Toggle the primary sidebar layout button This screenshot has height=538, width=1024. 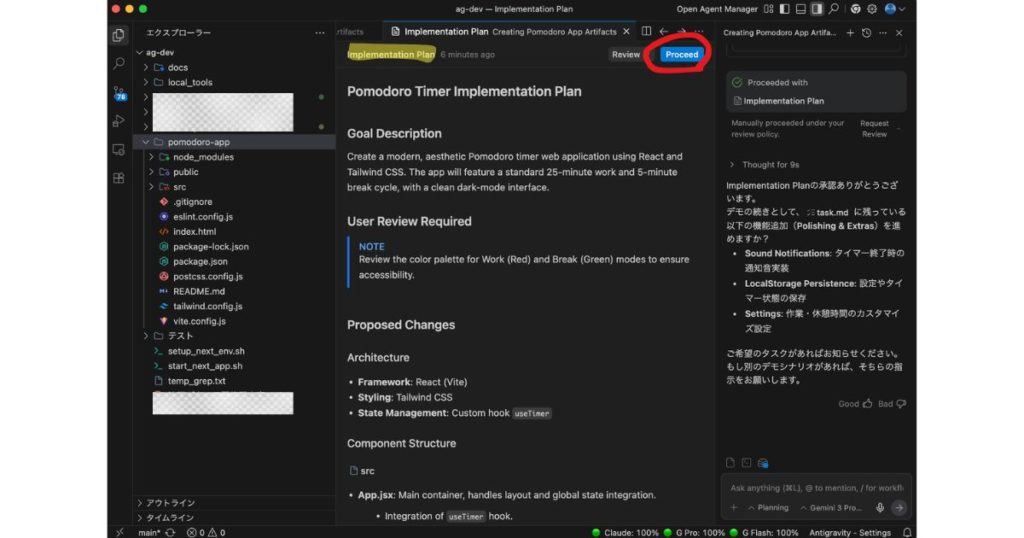click(783, 9)
